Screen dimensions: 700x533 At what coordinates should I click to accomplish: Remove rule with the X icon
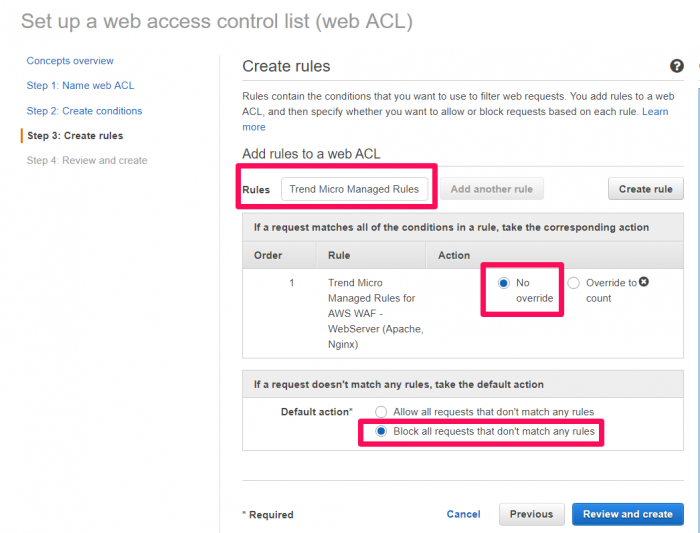tap(643, 282)
